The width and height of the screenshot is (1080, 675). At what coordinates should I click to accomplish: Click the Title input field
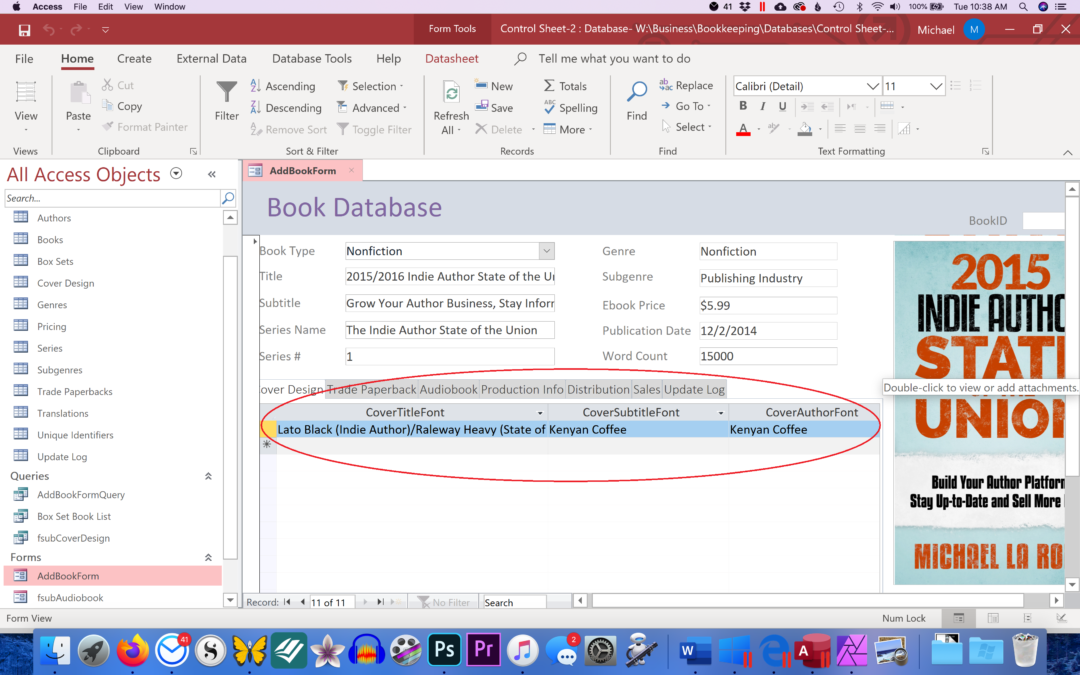tap(450, 276)
